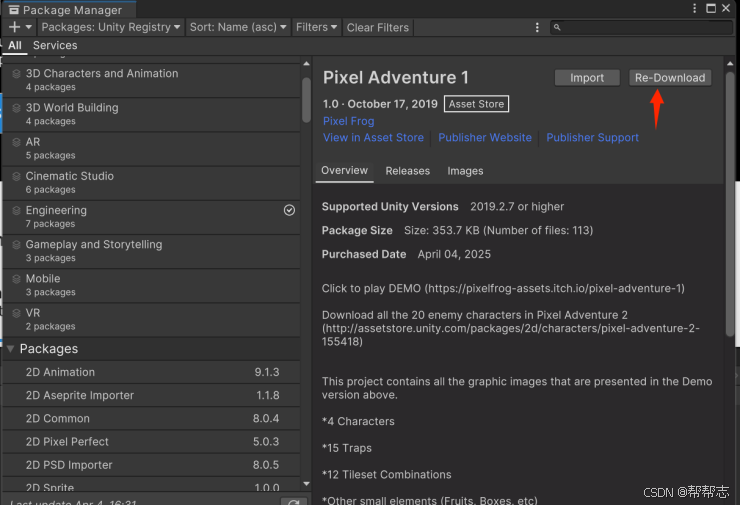Screen dimensions: 741x506
Task: Click the package list scrollbar thumb
Action: point(306,100)
